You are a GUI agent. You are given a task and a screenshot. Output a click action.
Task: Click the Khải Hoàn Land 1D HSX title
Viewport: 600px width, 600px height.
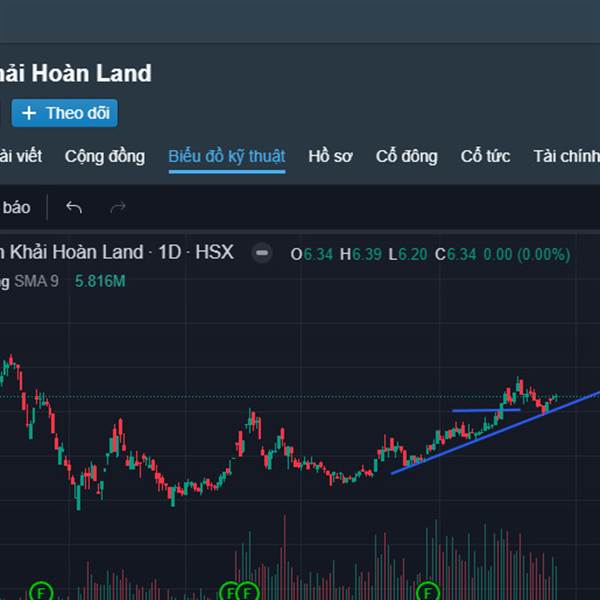[117, 253]
